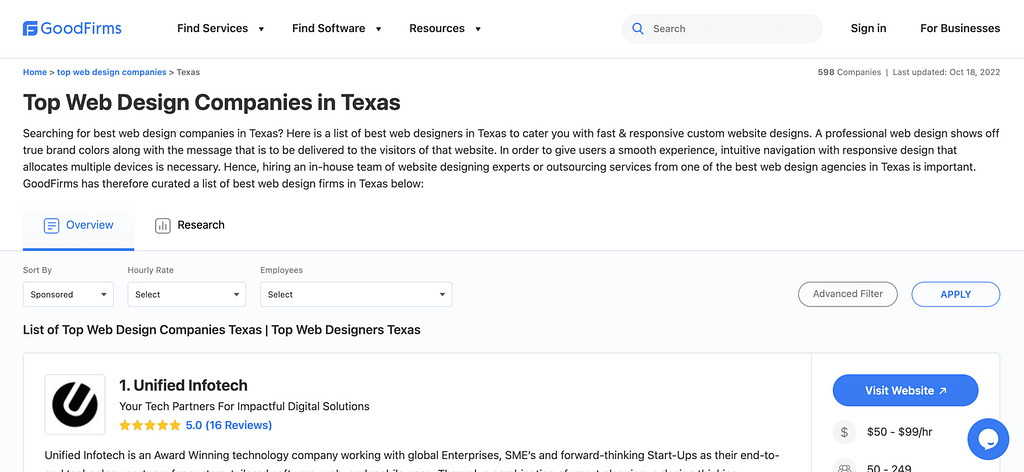Image resolution: width=1024 pixels, height=472 pixels.
Task: Click into the Search input field
Action: coord(722,29)
